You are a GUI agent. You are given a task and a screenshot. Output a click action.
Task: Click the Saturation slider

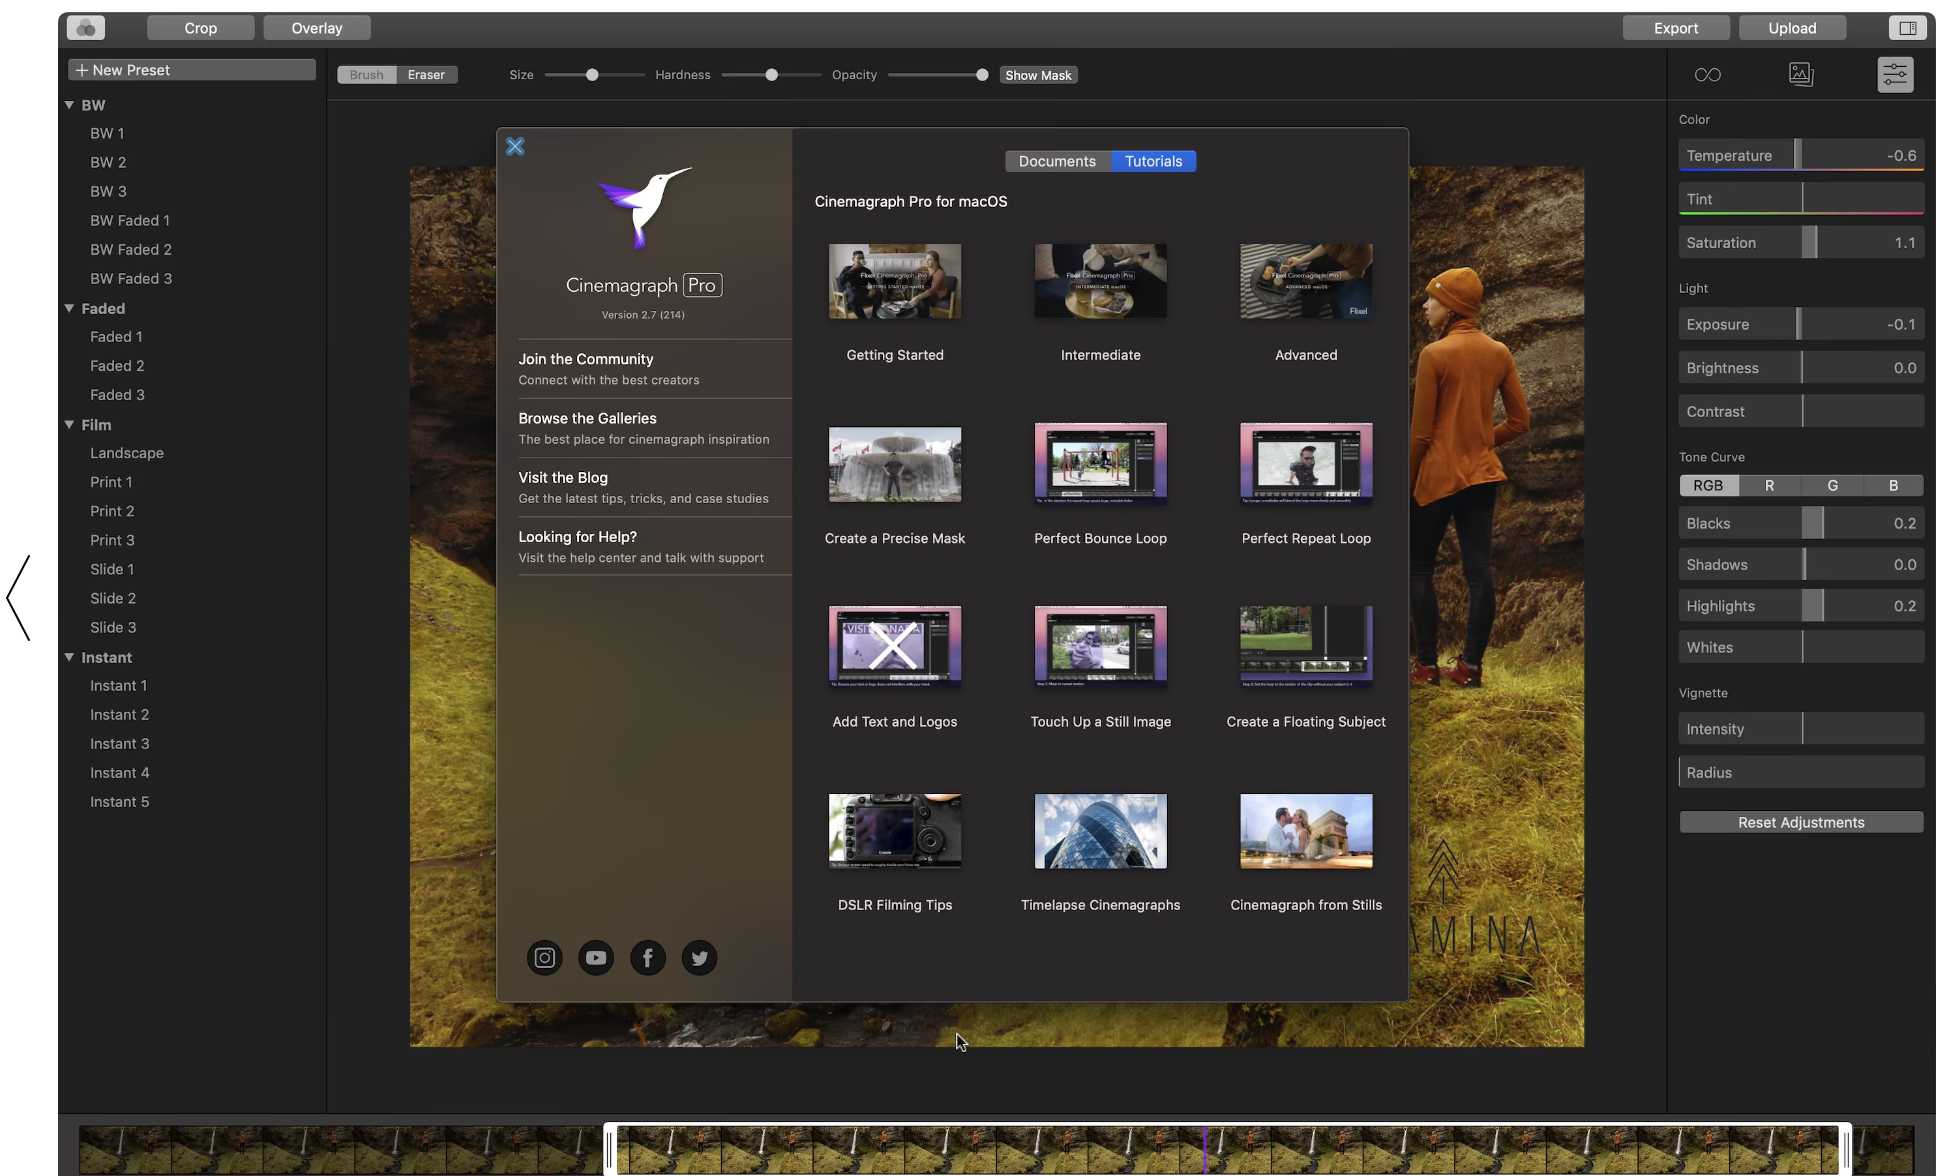point(1800,243)
